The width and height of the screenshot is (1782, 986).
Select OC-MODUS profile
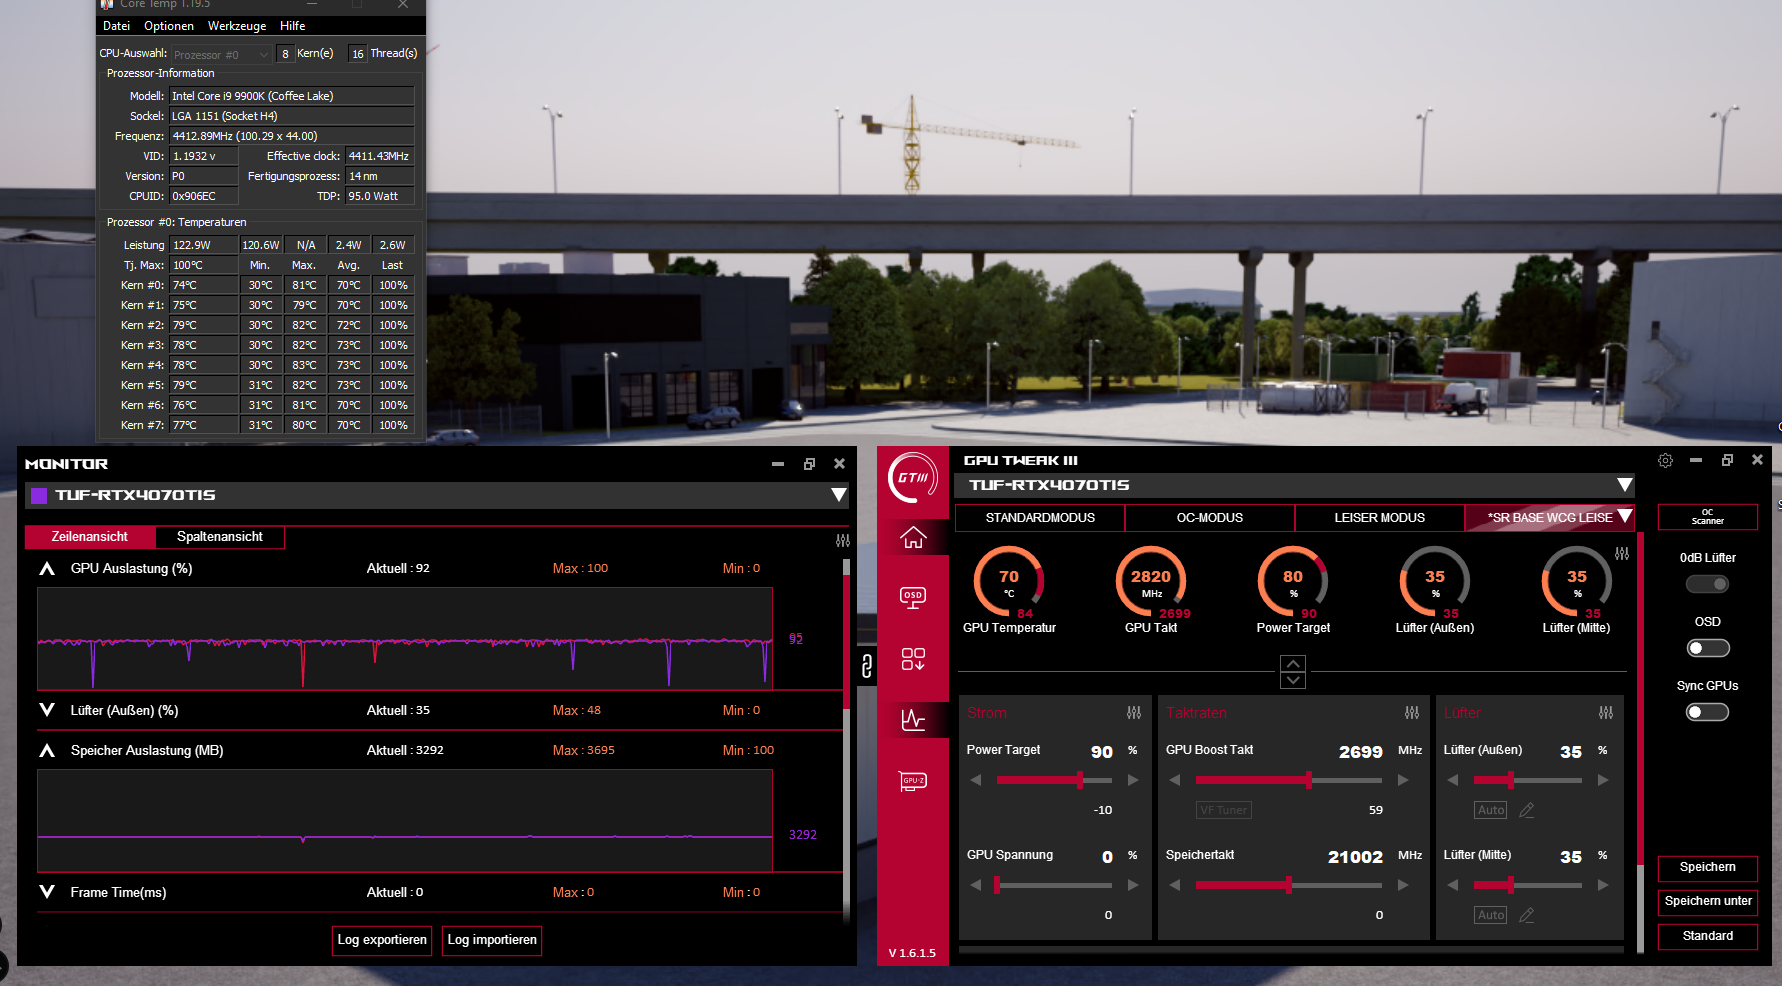click(x=1210, y=518)
